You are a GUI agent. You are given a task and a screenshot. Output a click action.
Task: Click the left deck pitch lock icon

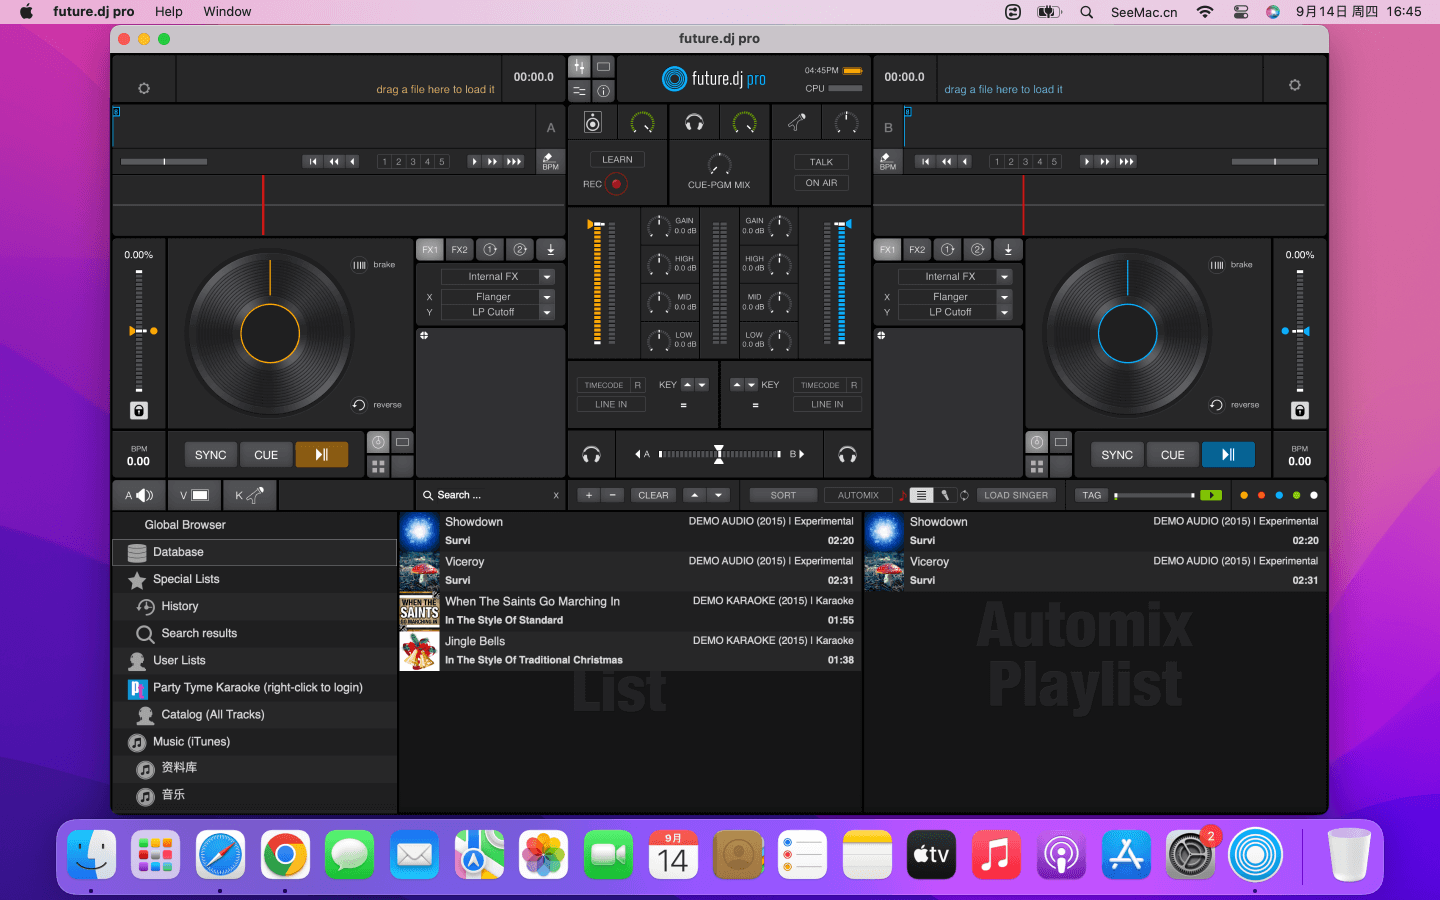[x=139, y=411]
